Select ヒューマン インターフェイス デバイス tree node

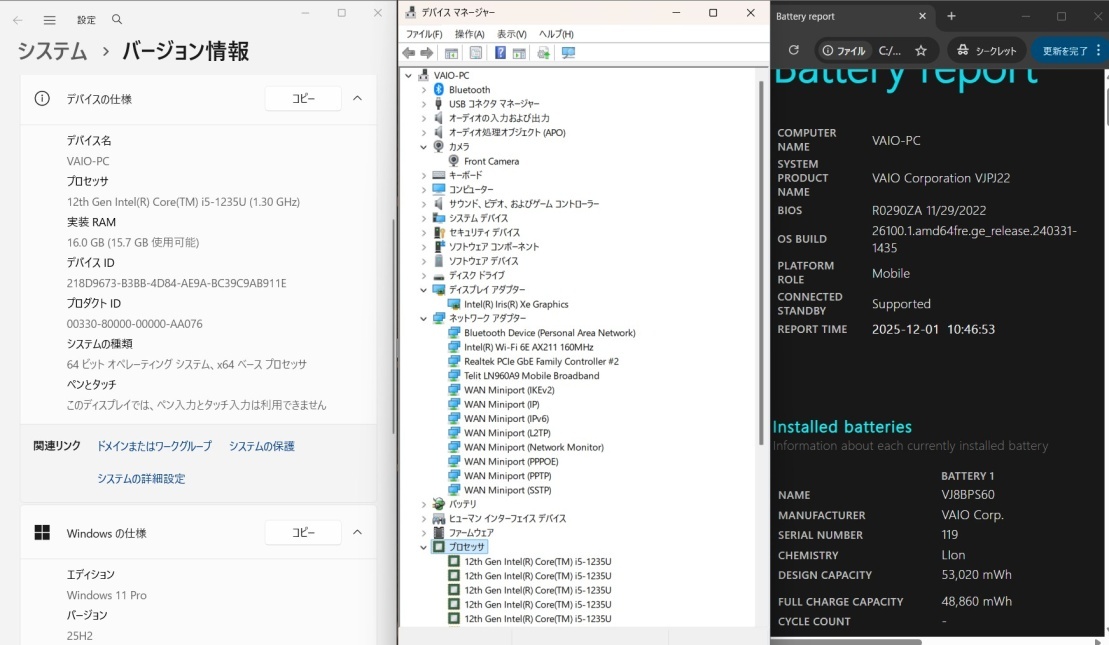click(507, 518)
